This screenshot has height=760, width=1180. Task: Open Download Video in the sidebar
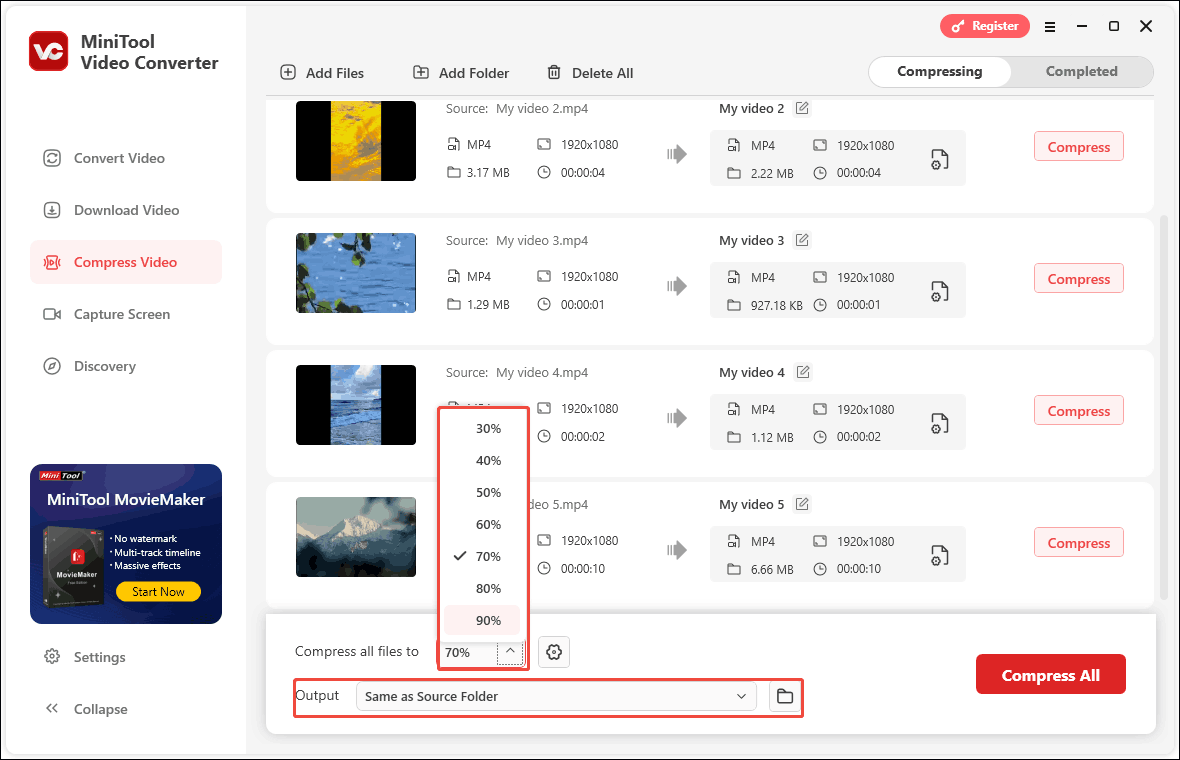(126, 210)
